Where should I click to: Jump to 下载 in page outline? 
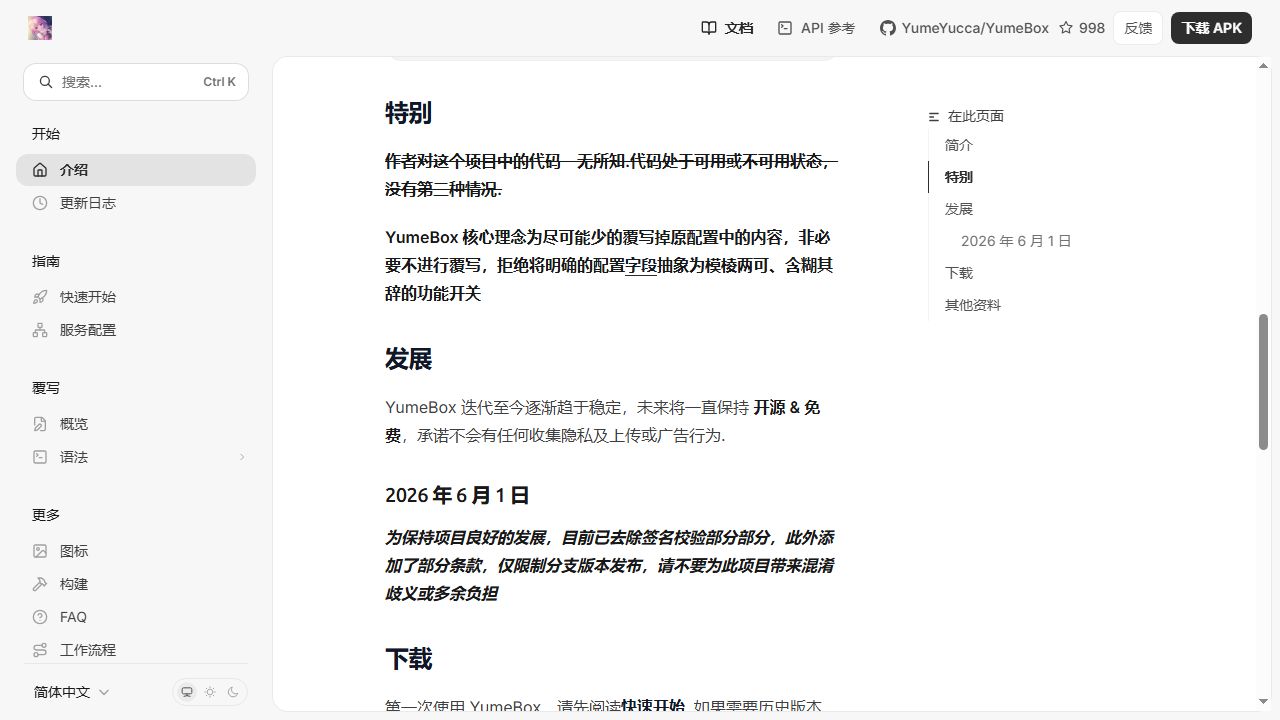click(959, 273)
